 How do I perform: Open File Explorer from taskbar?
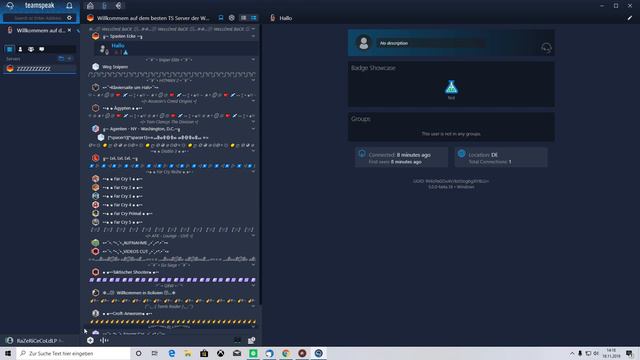[188, 353]
